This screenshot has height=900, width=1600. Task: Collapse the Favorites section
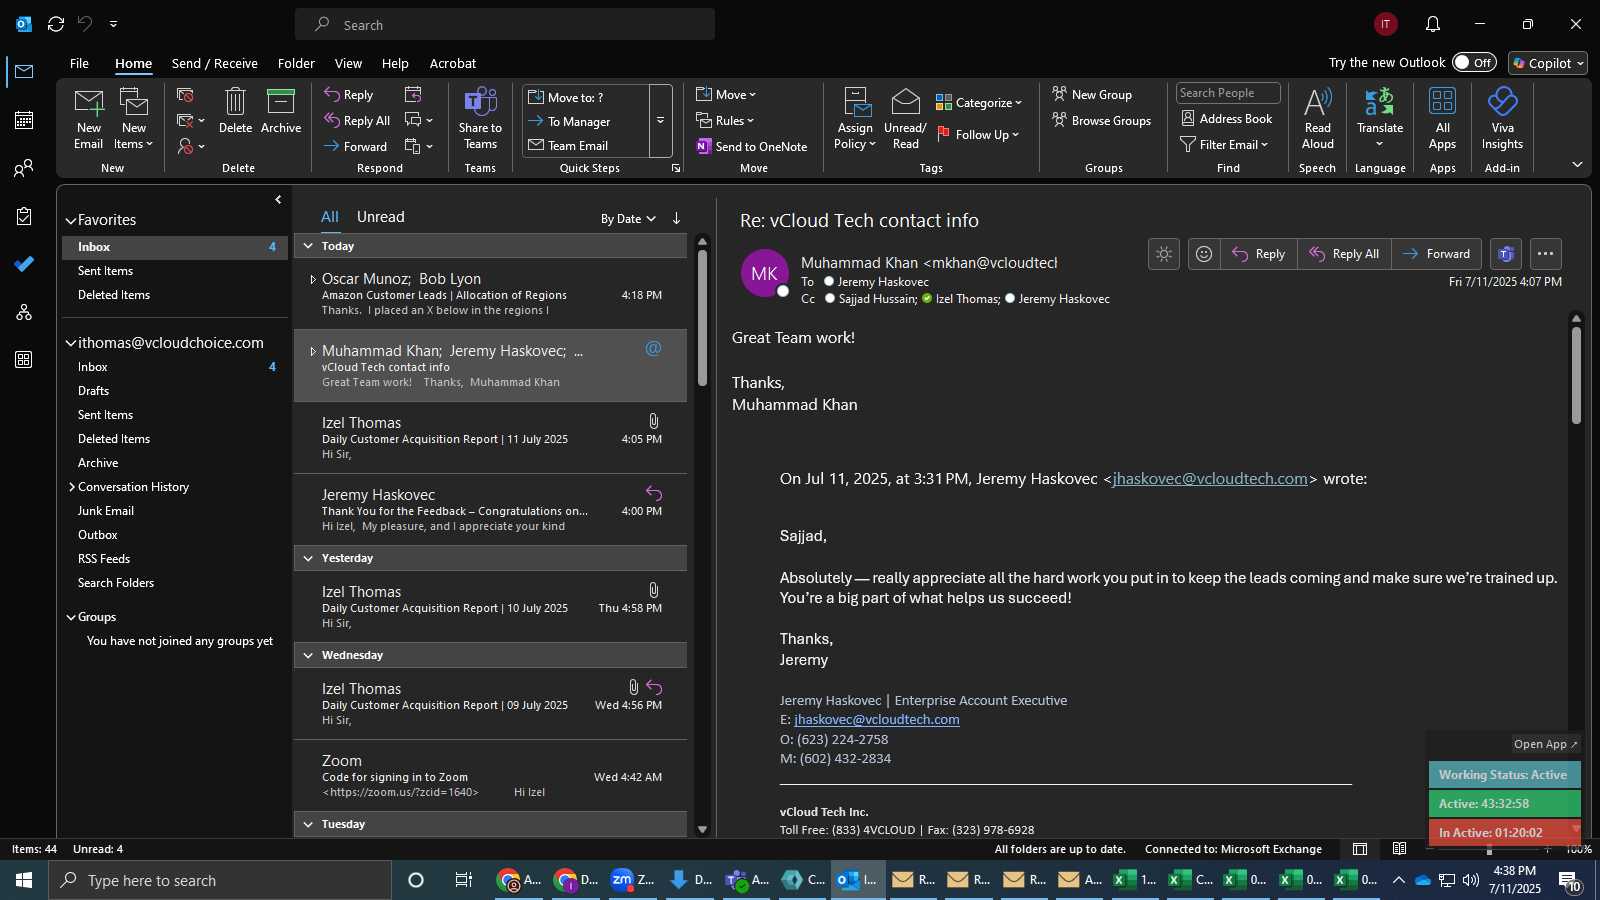(x=71, y=221)
